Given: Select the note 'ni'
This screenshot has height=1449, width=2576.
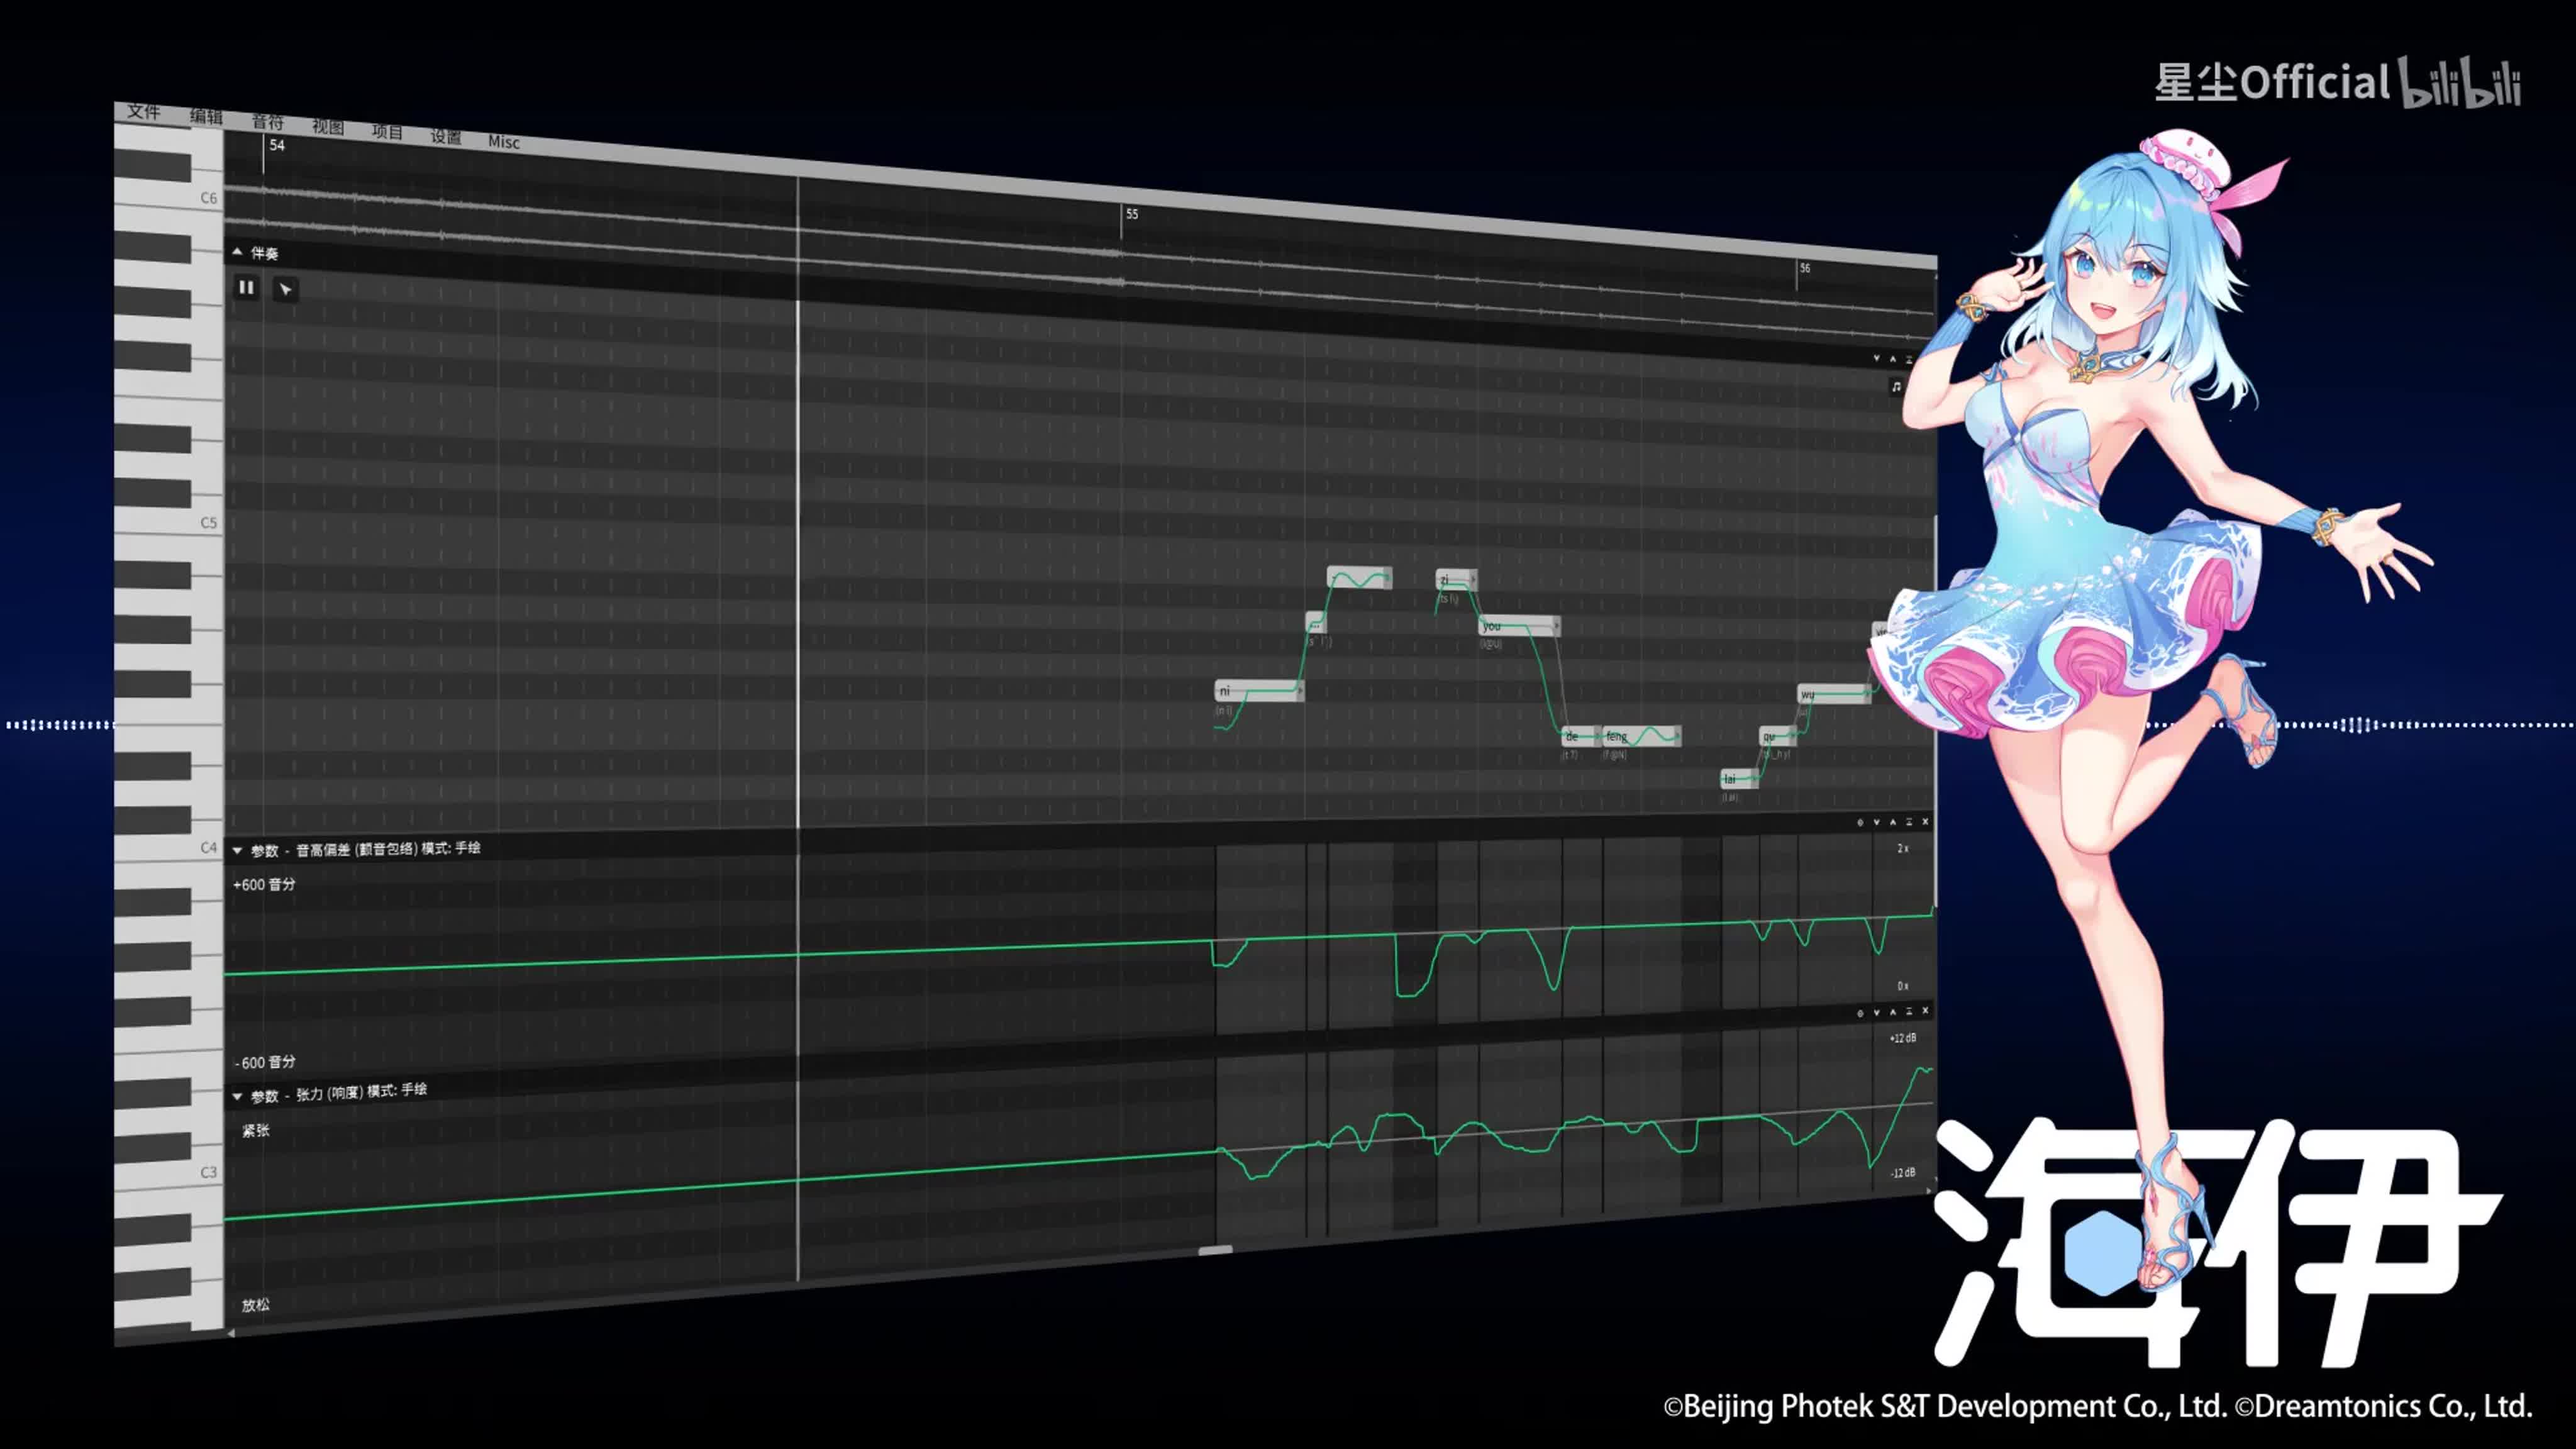Looking at the screenshot, I should pyautogui.click(x=1260, y=691).
